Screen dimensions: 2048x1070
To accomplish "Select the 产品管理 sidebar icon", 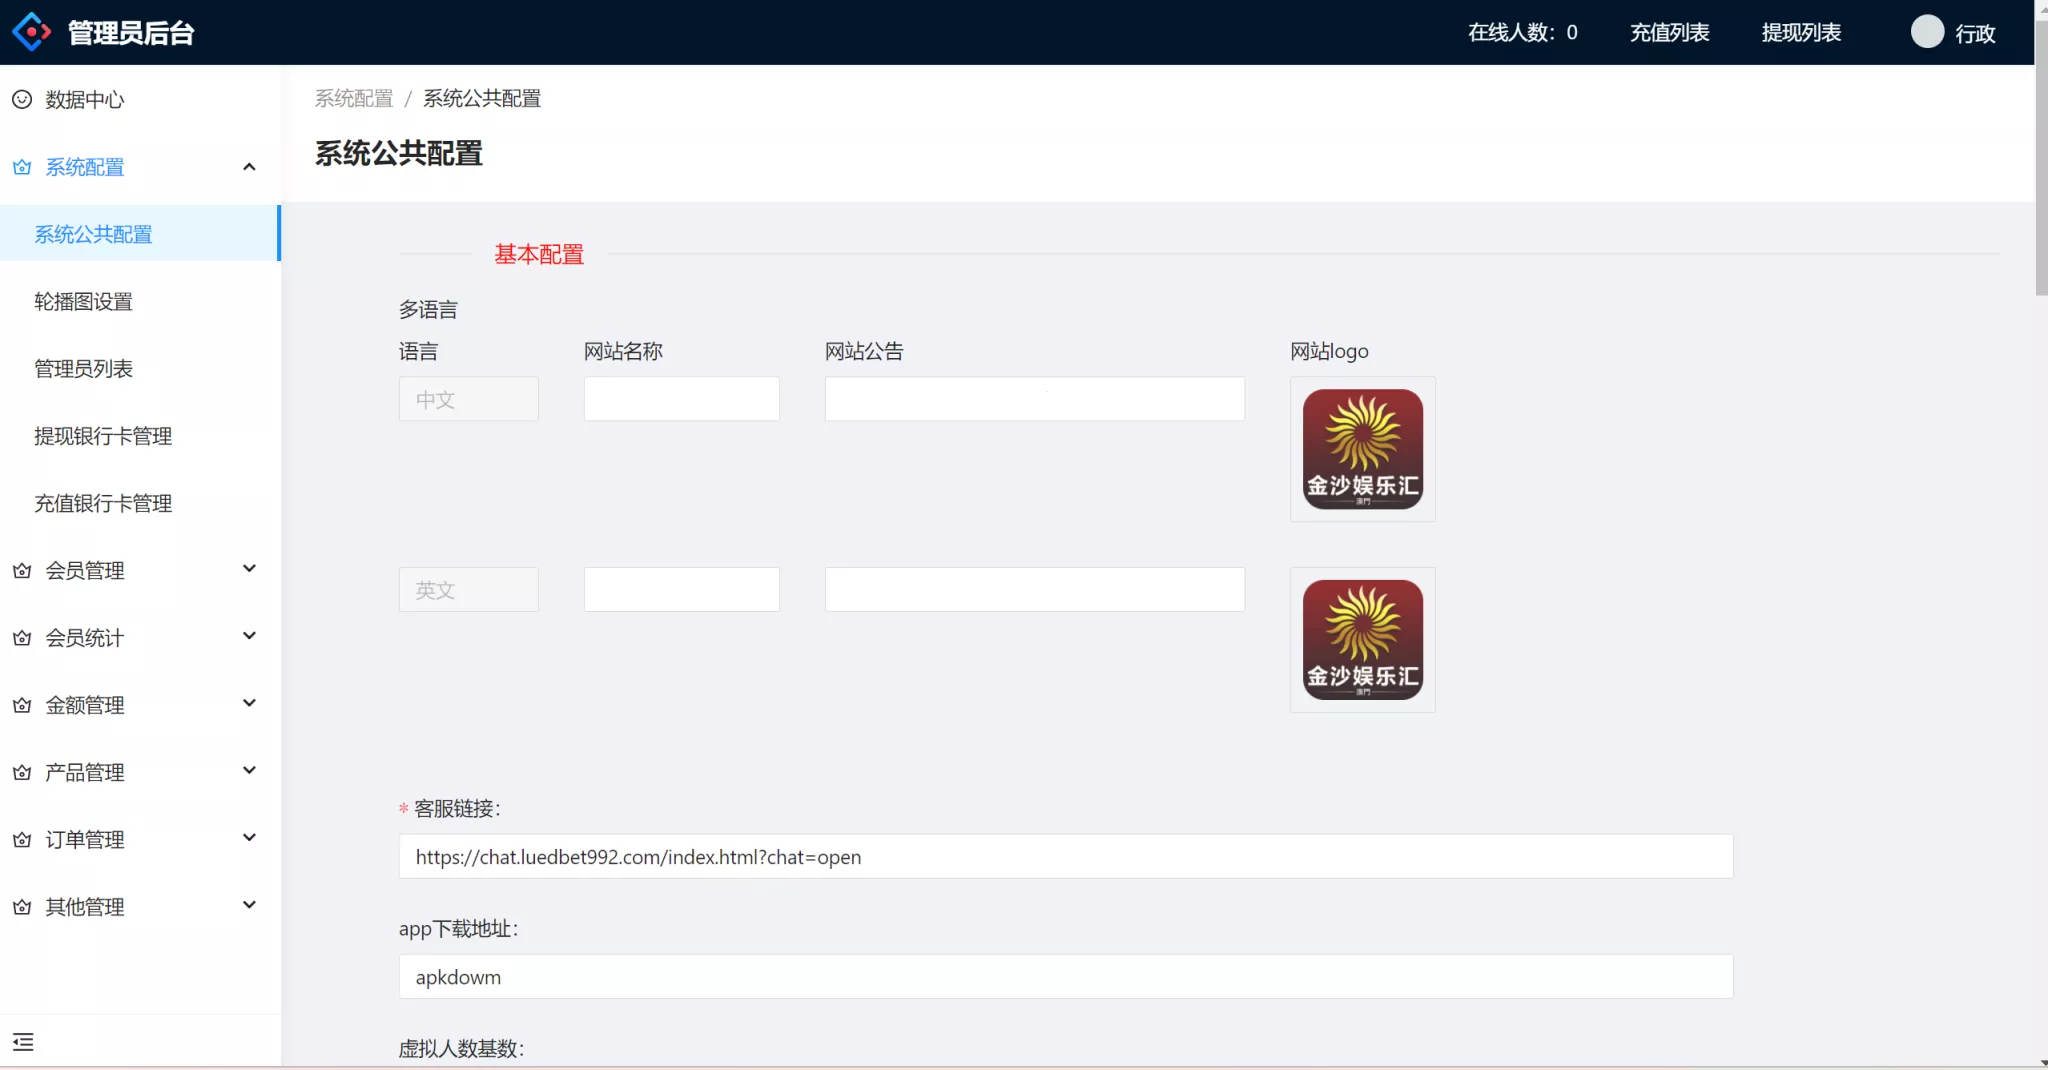I will [x=22, y=771].
